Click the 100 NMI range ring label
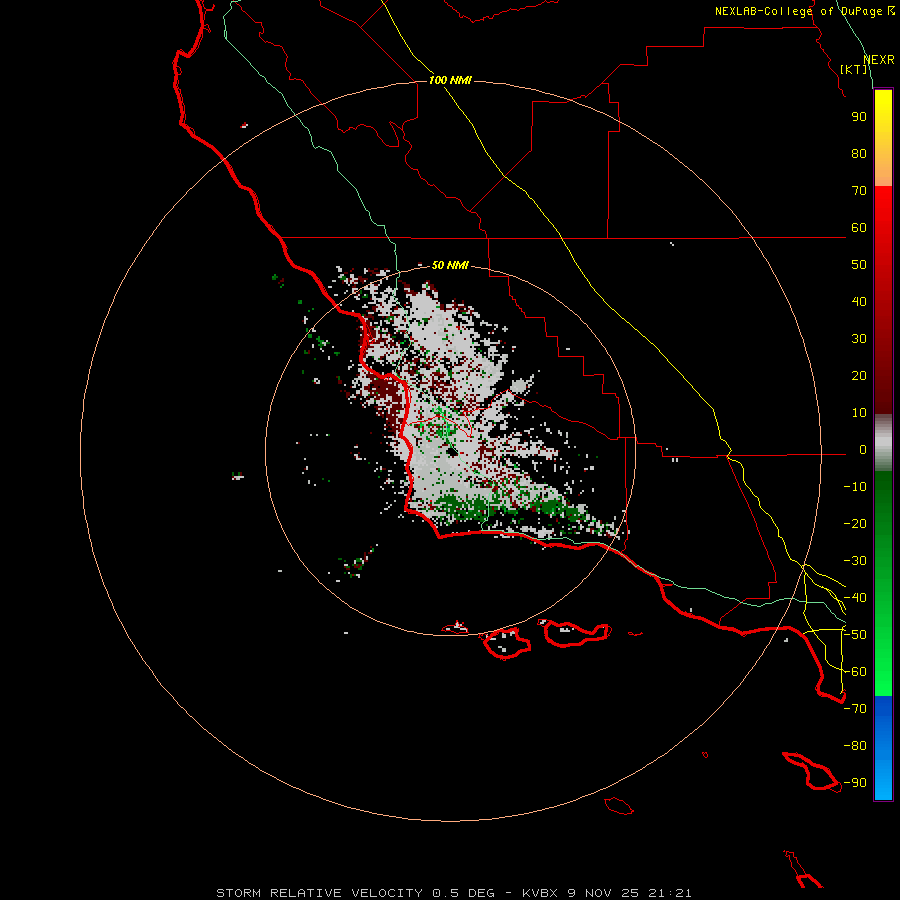This screenshot has height=900, width=900. 450,80
